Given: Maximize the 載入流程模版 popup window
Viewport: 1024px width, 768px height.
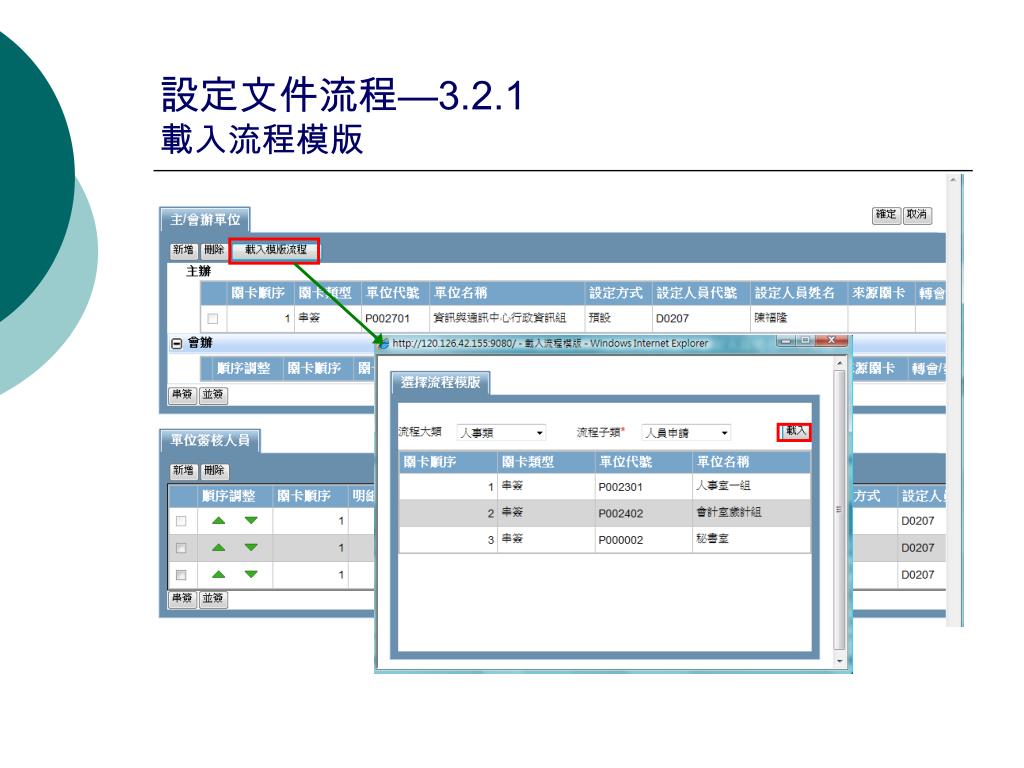Looking at the screenshot, I should point(805,341).
